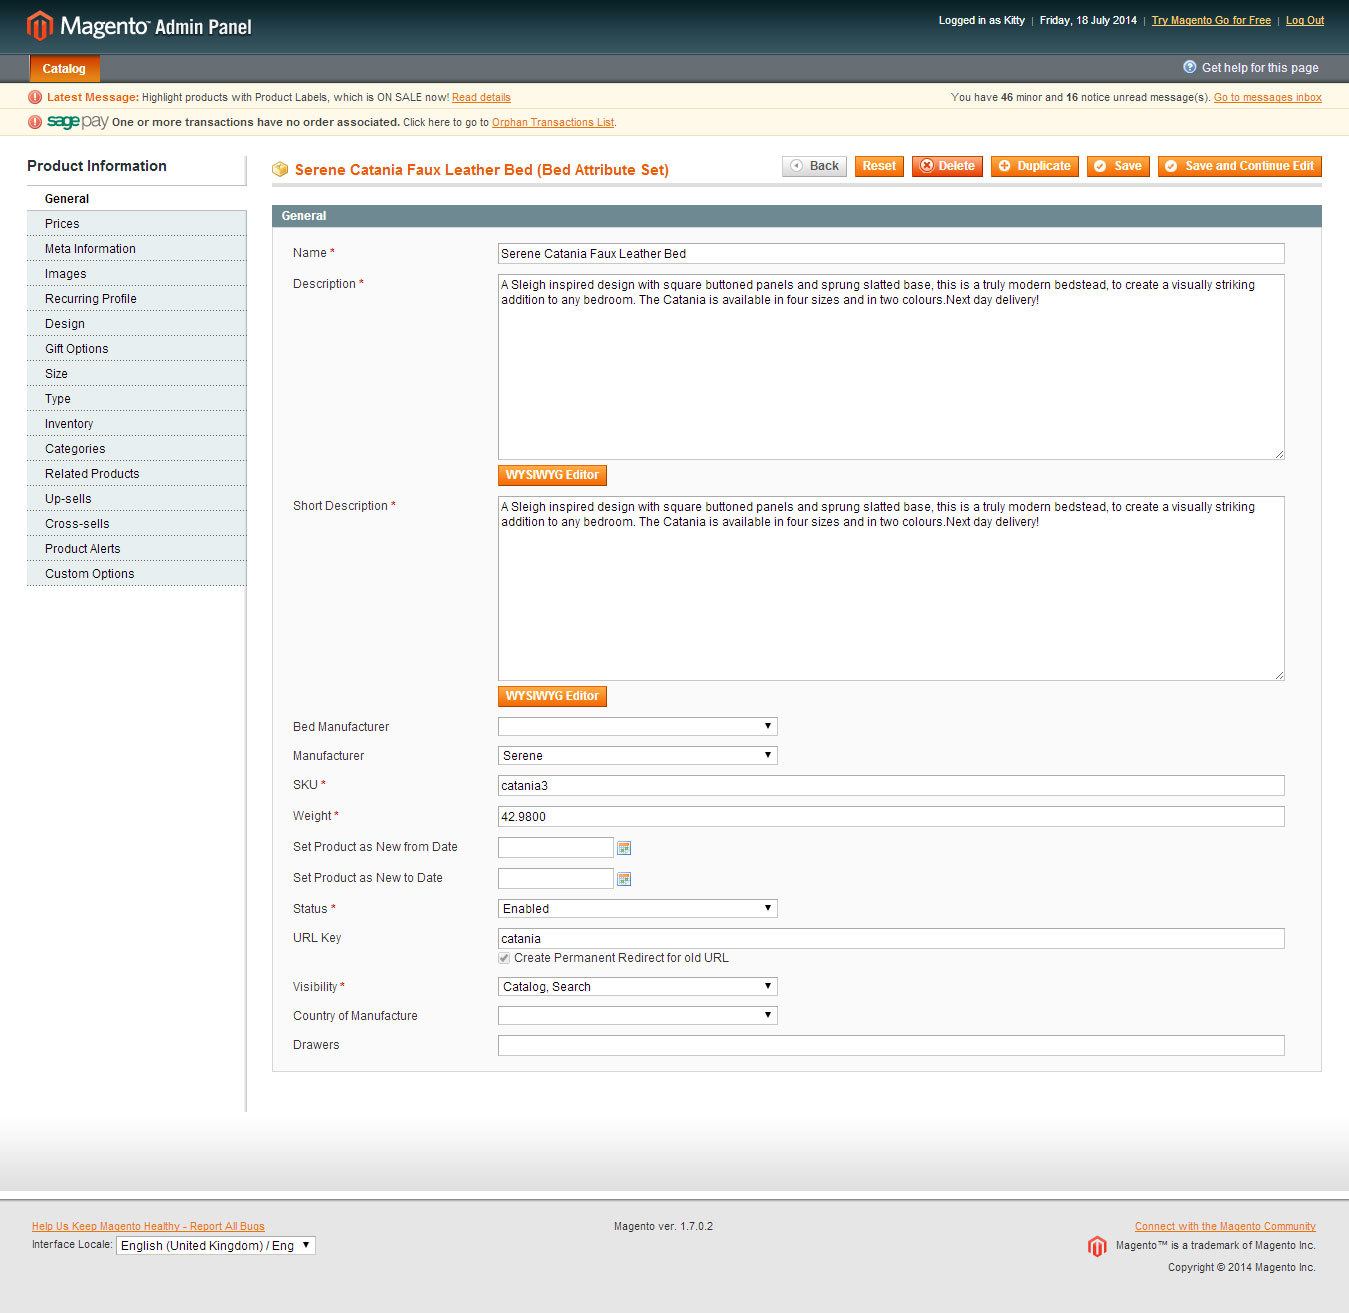1349x1313 pixels.
Task: Click the Magento logo icon in header
Action: [x=40, y=26]
